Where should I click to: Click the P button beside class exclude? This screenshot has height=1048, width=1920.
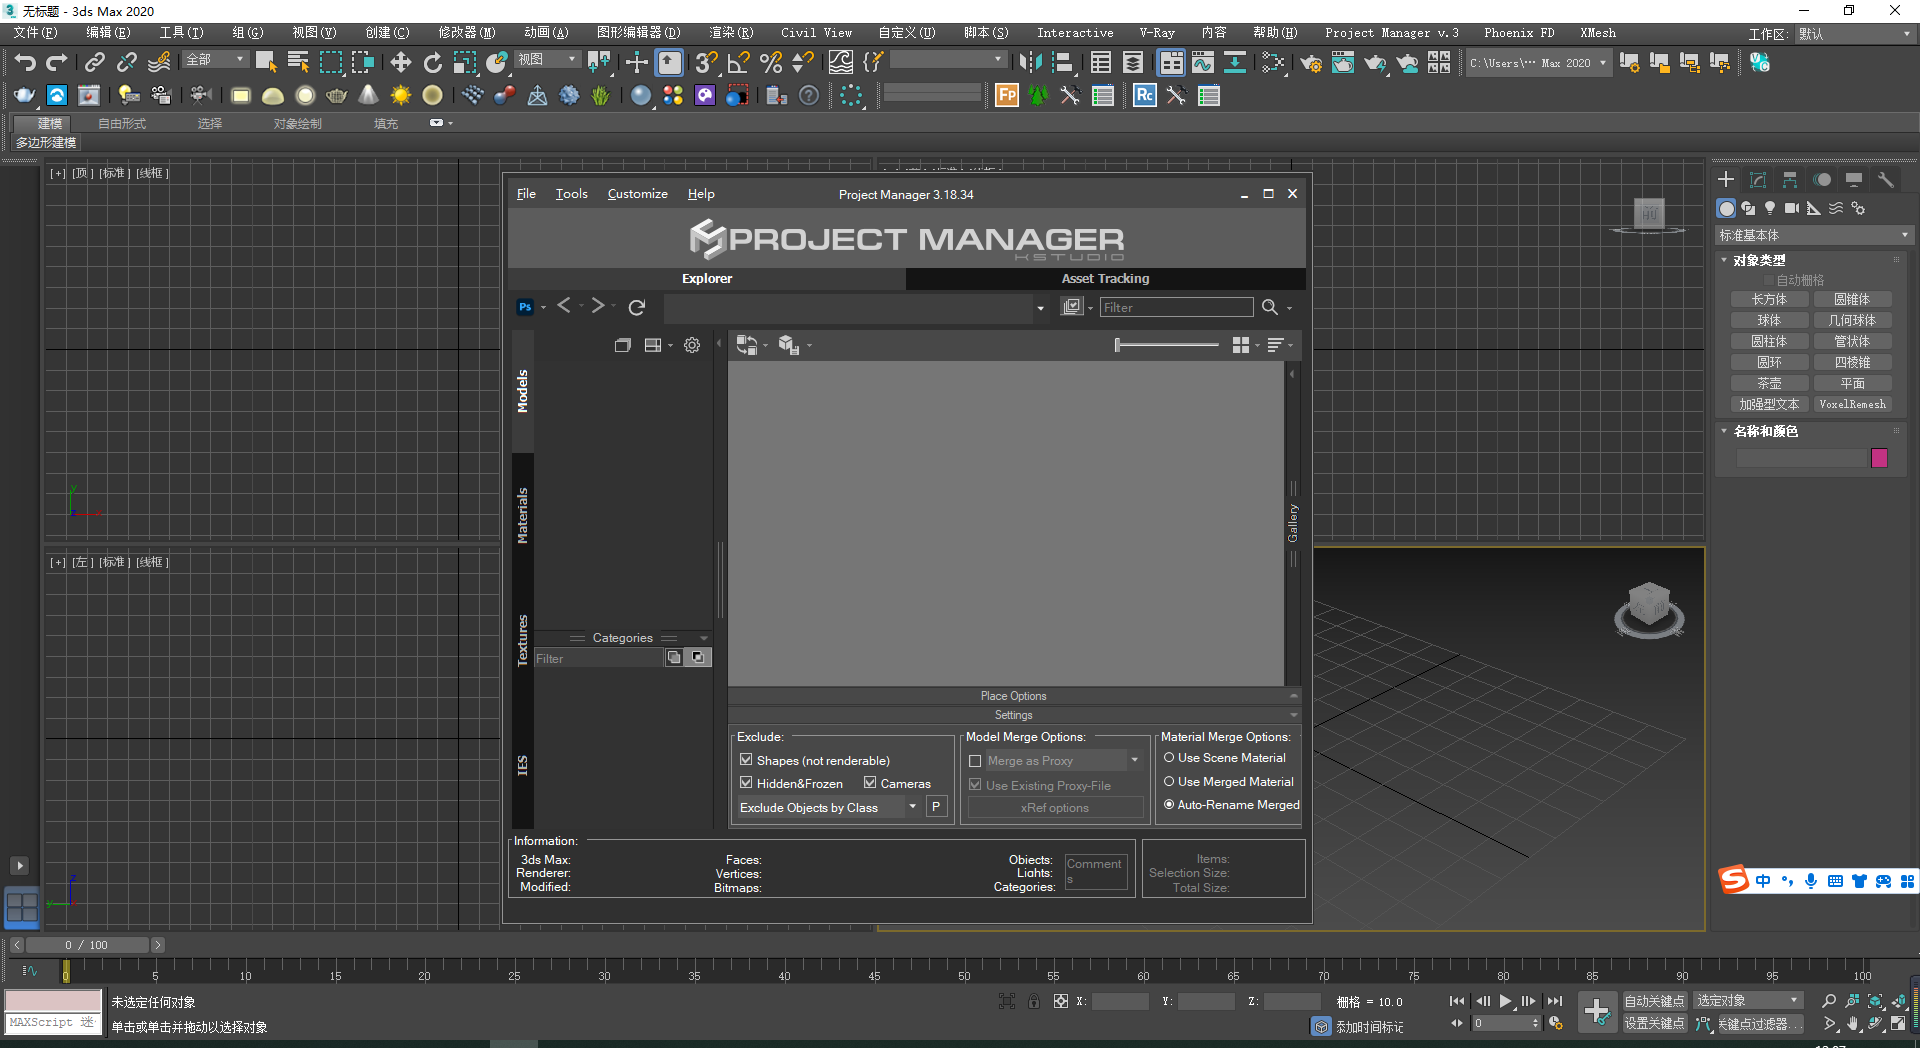pos(936,807)
